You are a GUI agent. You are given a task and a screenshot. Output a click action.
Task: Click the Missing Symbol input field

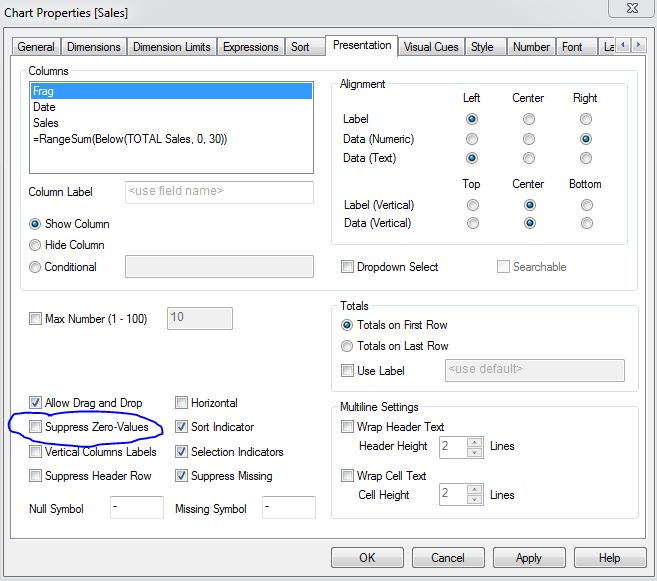289,508
